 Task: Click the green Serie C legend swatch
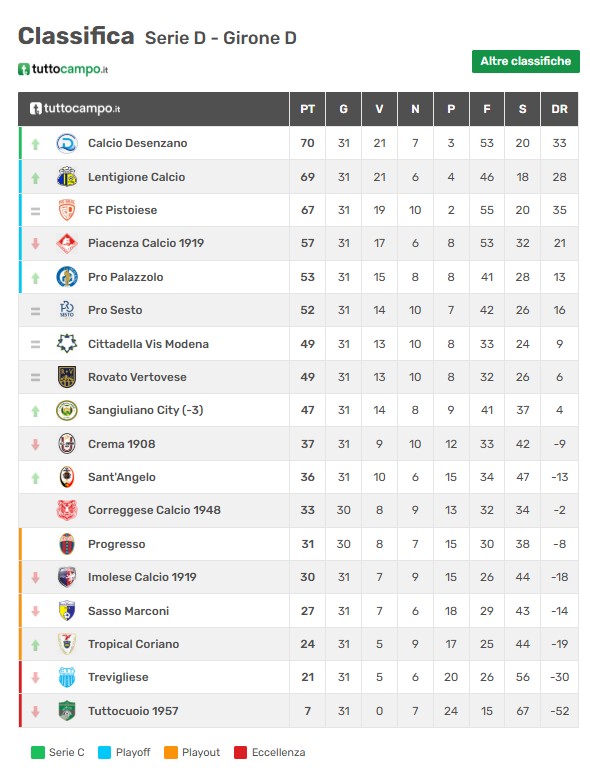[x=37, y=752]
